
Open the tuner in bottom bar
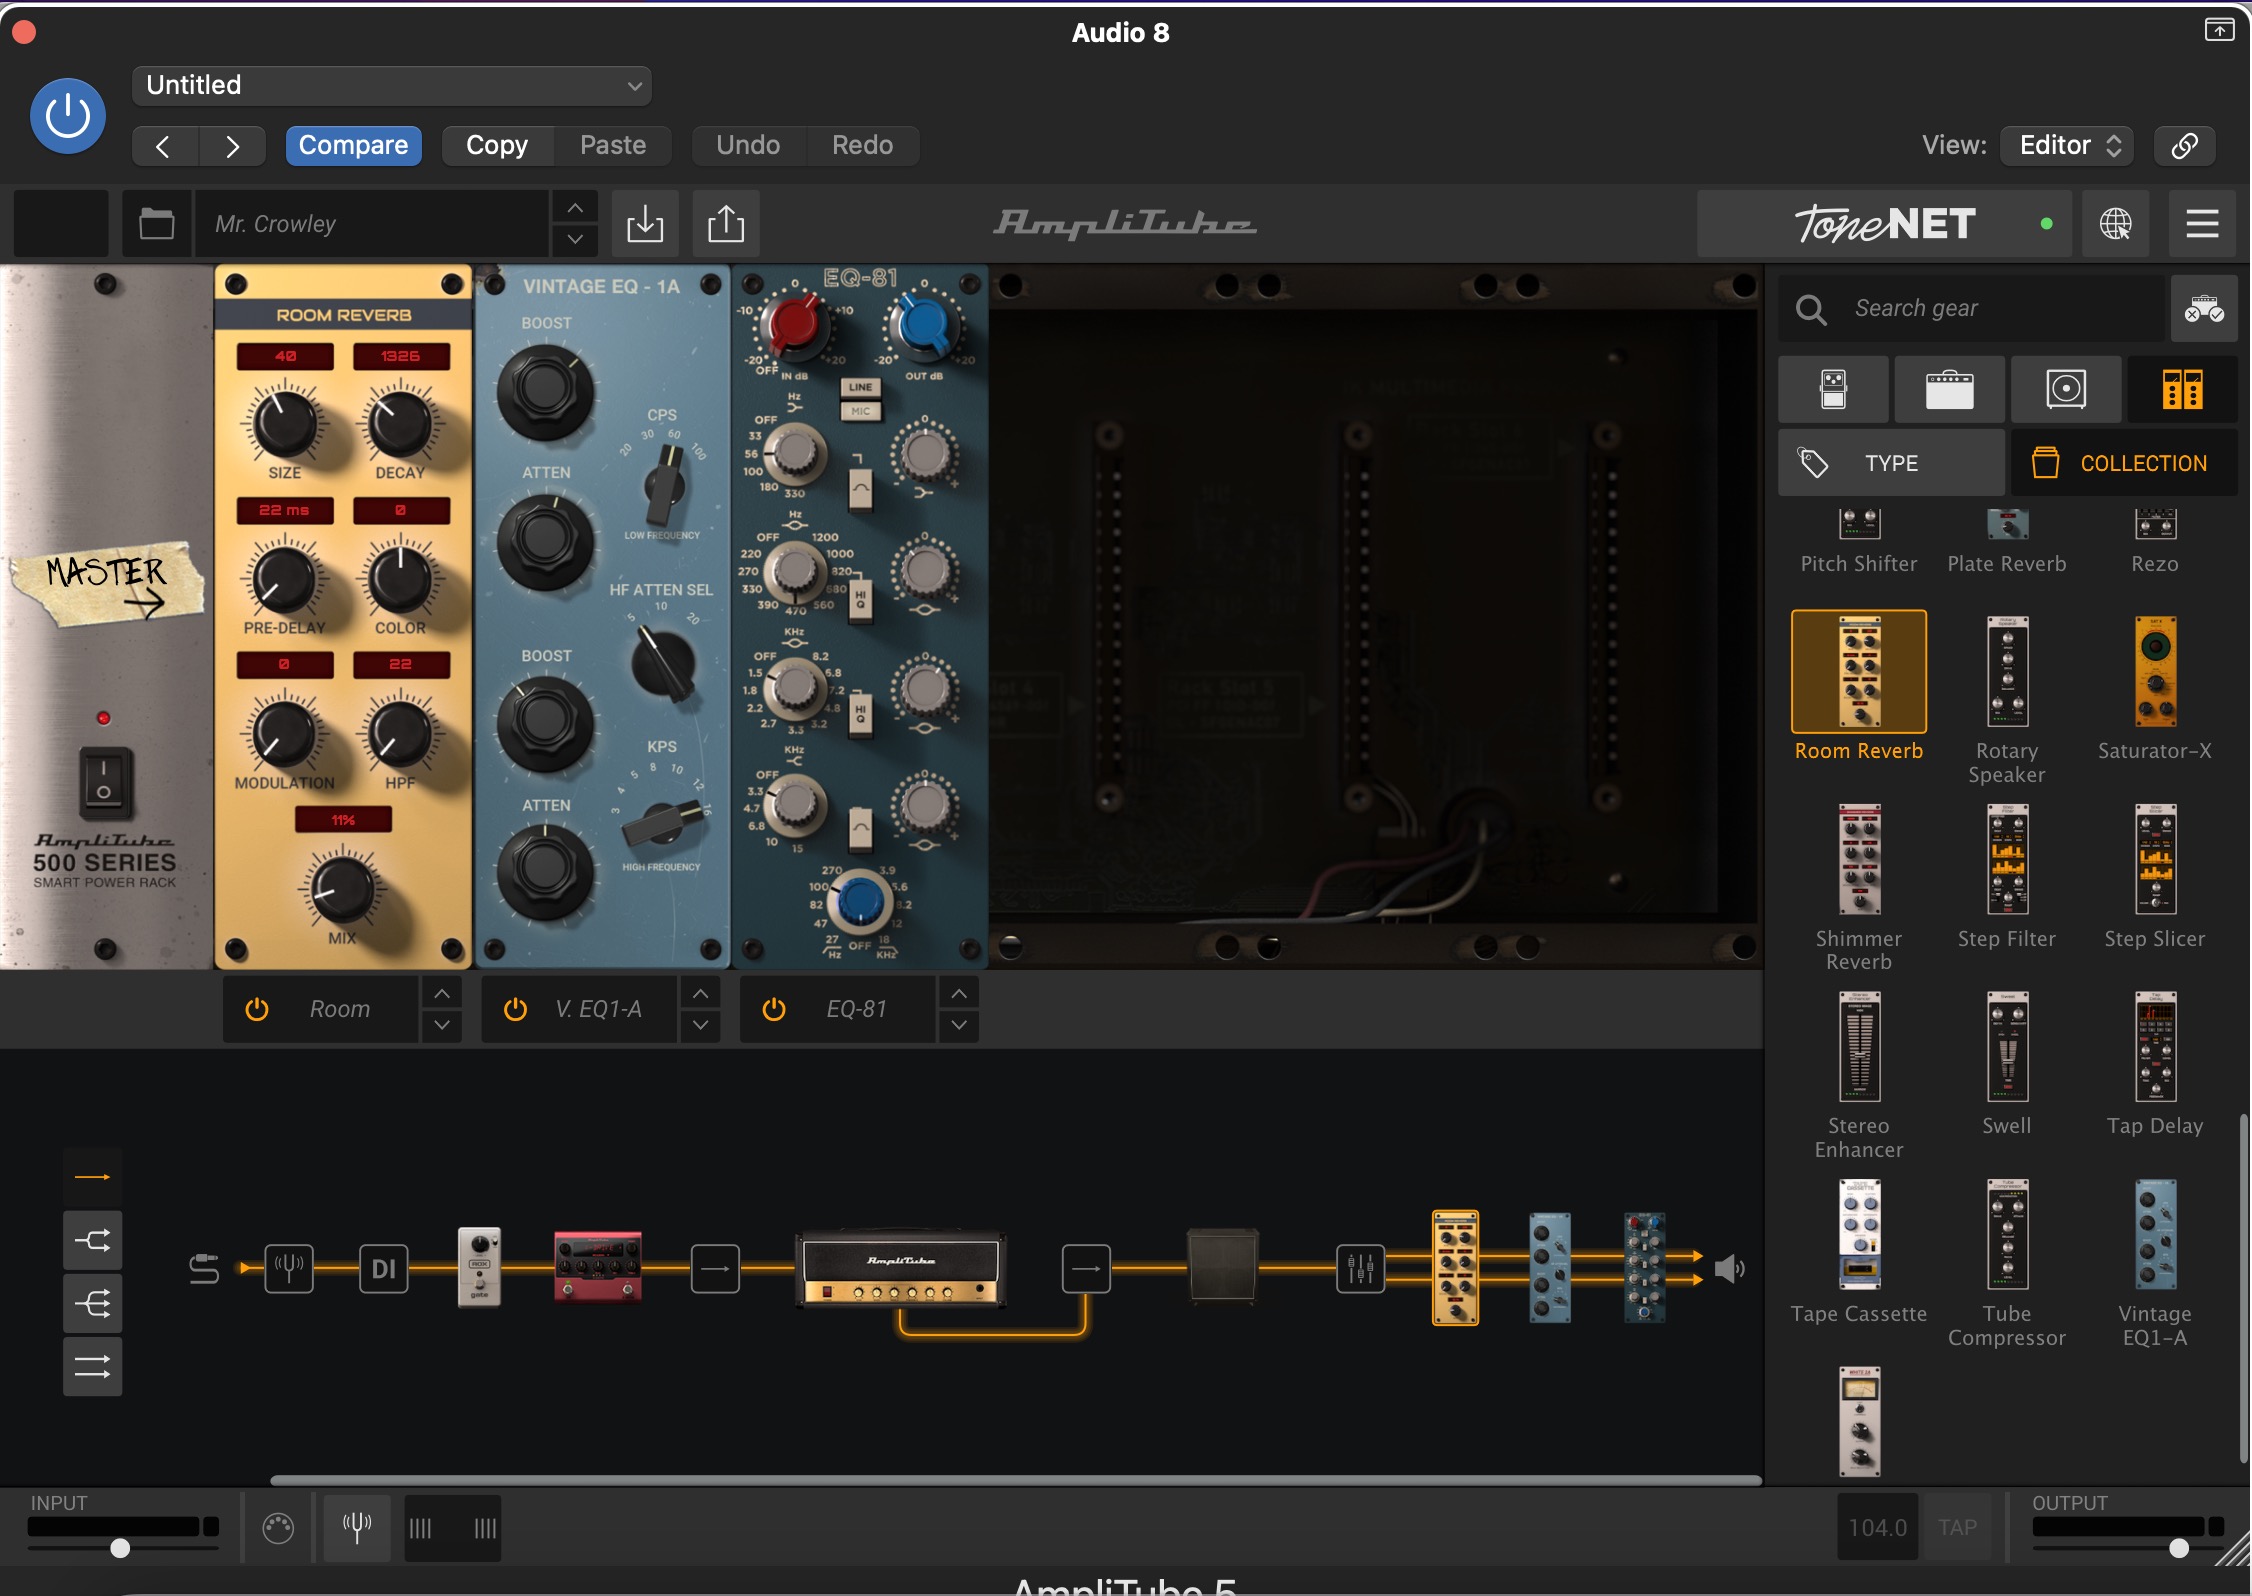point(356,1527)
